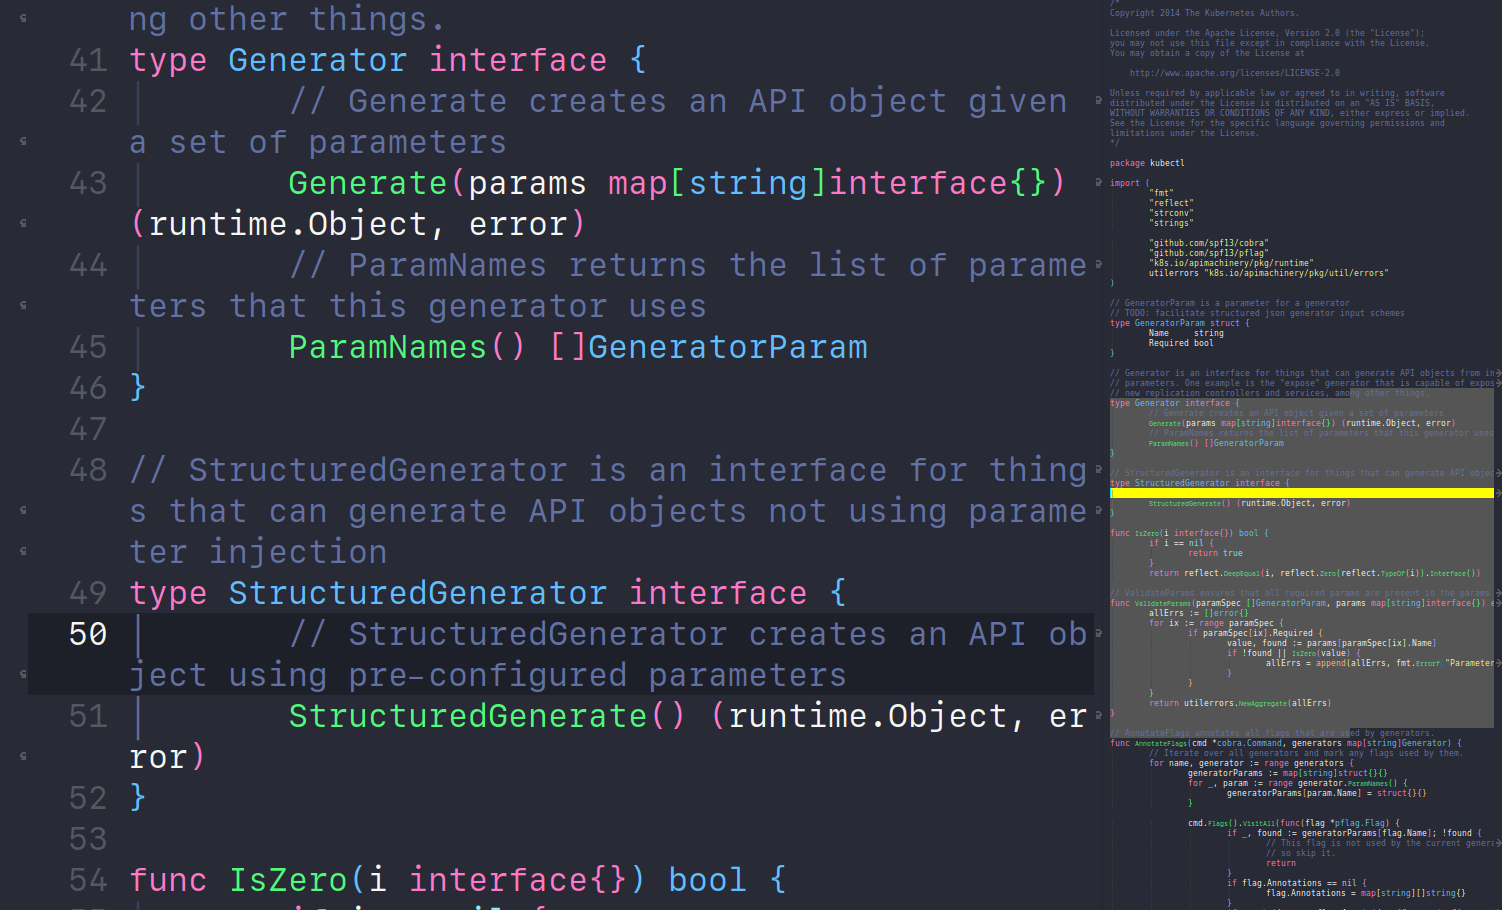Click the wrap arrow at end of line 50
The image size is (1502, 910).
click(x=1098, y=634)
